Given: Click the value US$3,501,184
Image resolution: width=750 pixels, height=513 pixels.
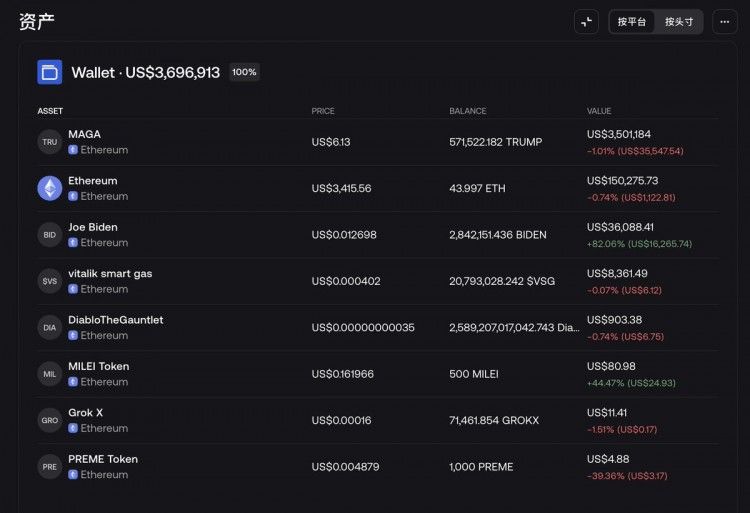Looking at the screenshot, I should tap(619, 134).
